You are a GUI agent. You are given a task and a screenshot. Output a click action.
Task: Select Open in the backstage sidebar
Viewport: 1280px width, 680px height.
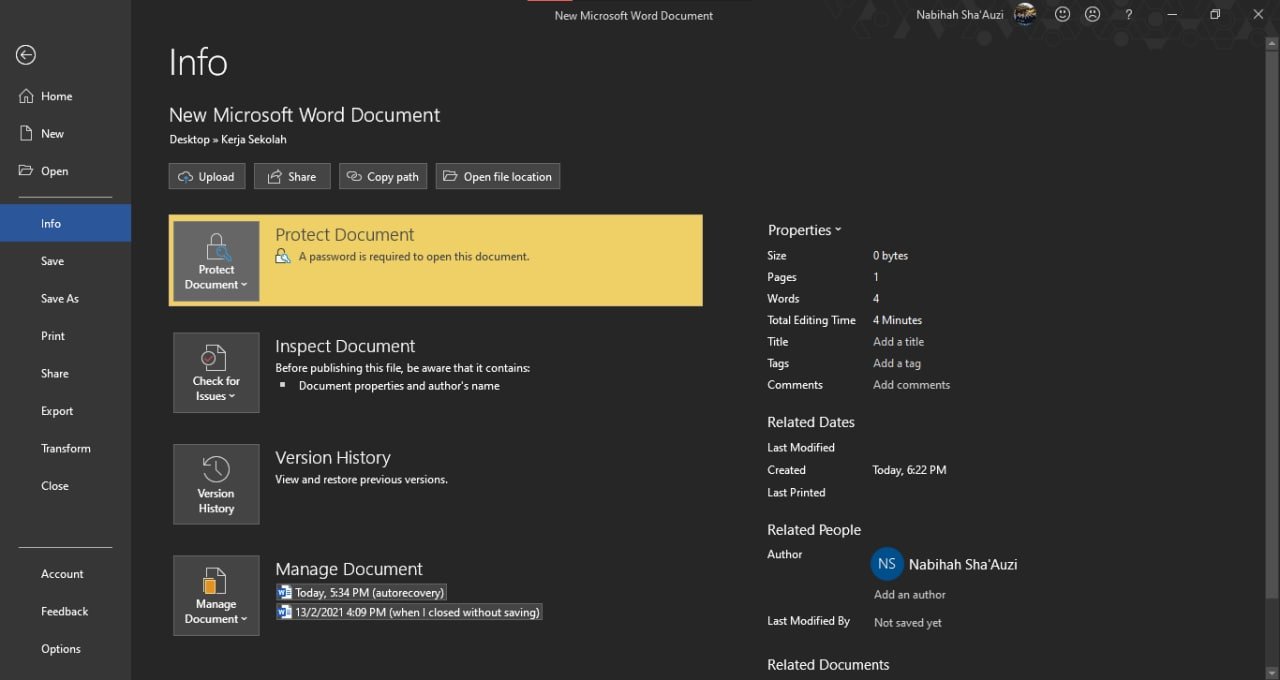click(x=65, y=171)
